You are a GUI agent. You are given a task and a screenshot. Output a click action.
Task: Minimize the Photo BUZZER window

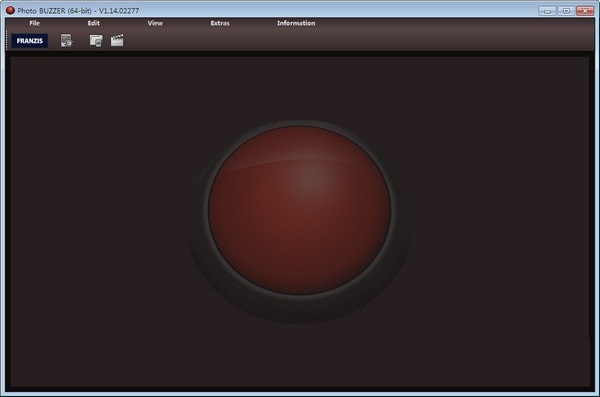tap(547, 11)
